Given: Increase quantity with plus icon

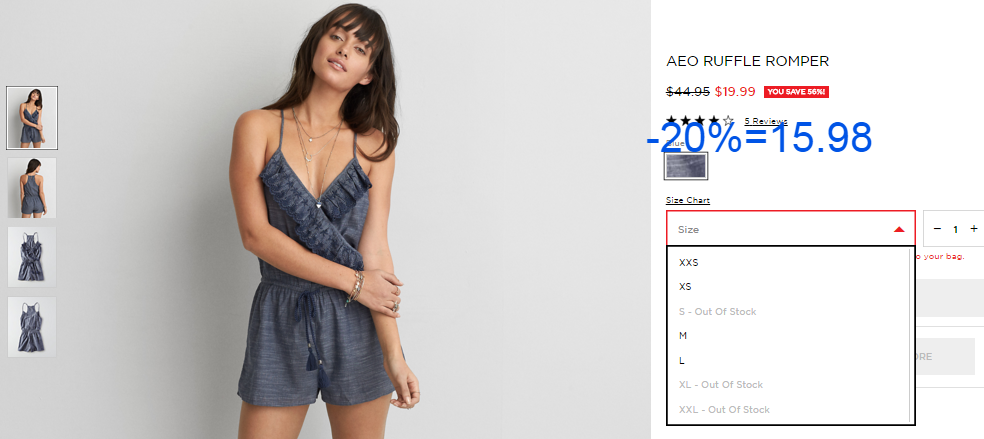Looking at the screenshot, I should click(974, 229).
